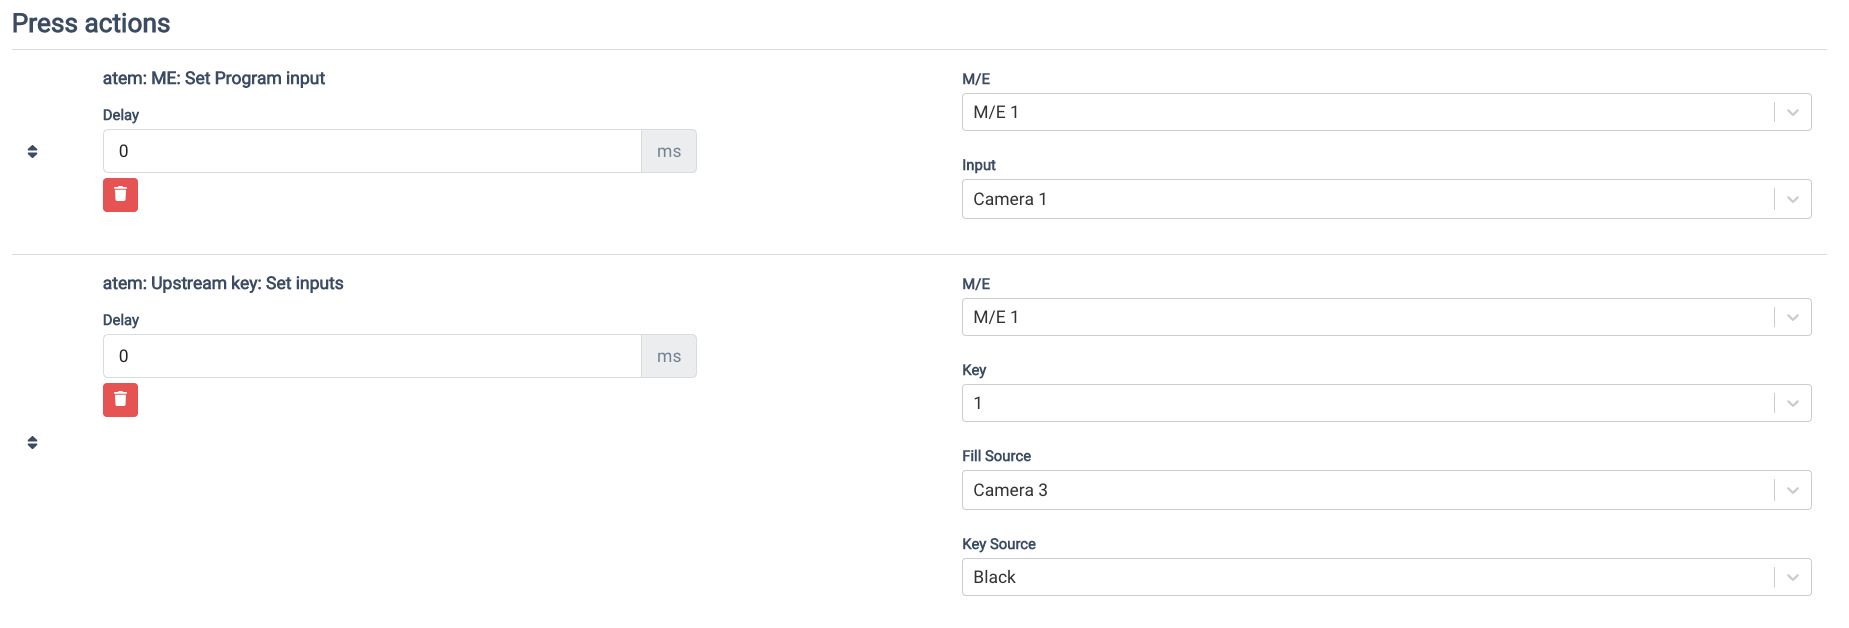Select the Delay input field of the first action
Screen dimensions: 1849x628
tap(370, 150)
